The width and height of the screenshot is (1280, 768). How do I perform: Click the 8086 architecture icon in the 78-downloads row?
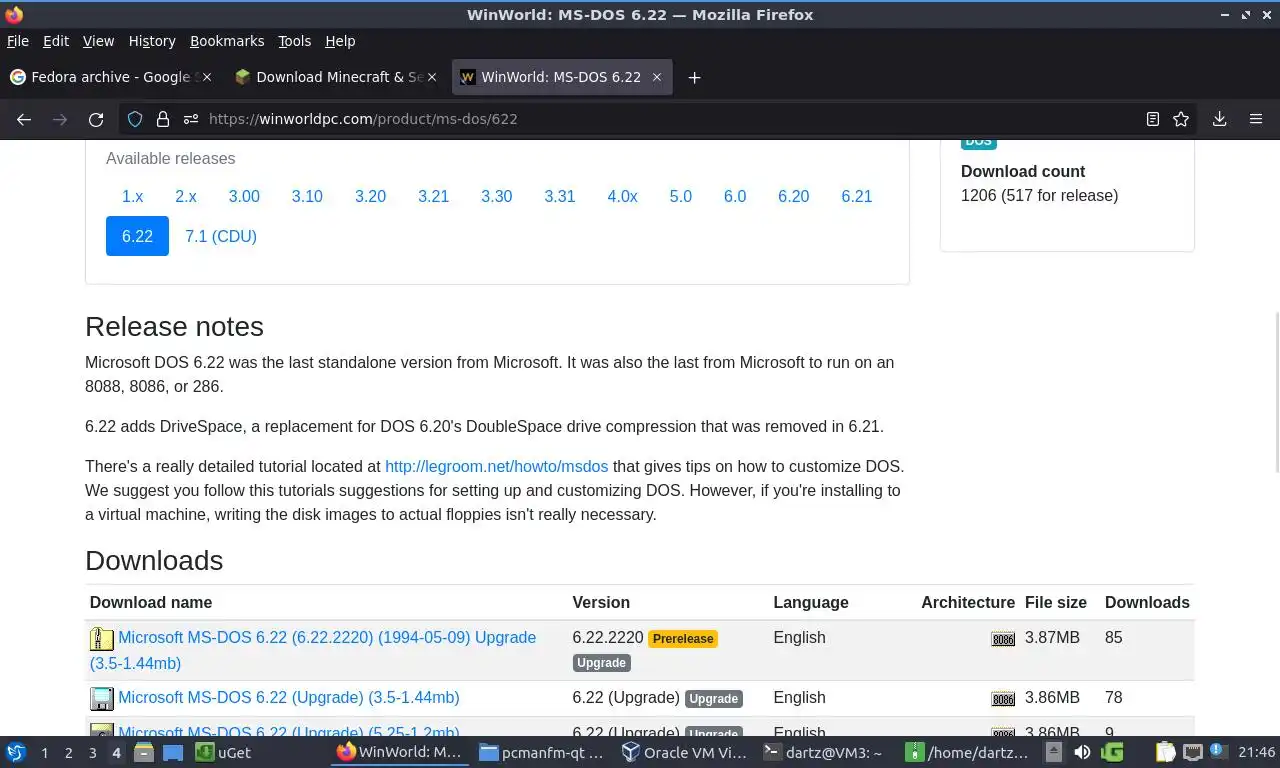point(1003,699)
